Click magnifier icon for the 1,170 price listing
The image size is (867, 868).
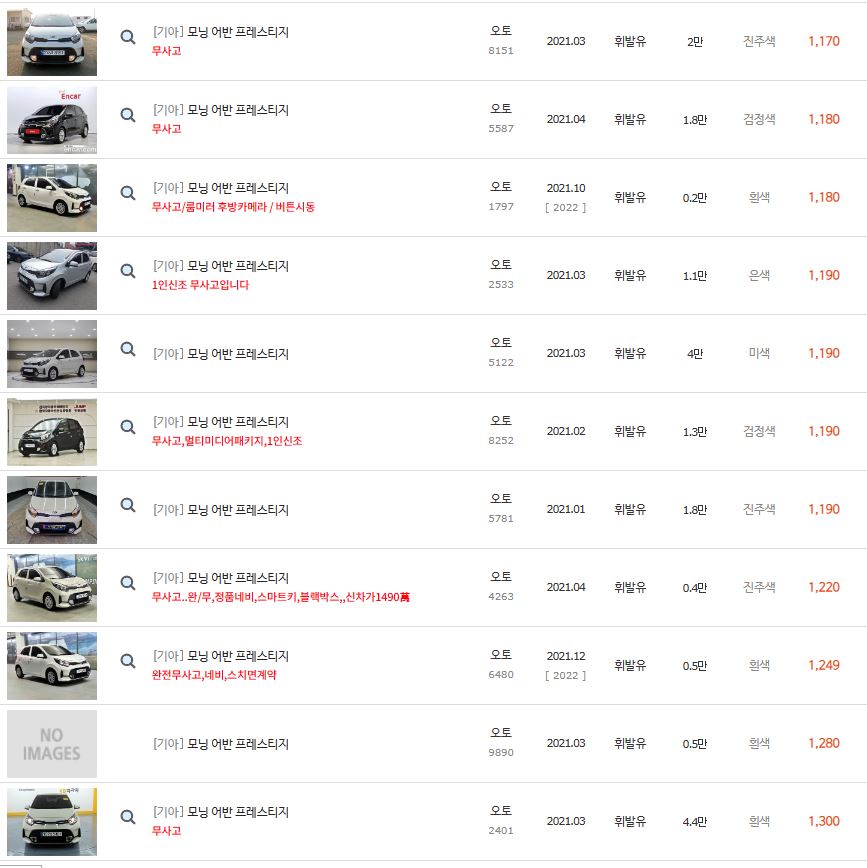pyautogui.click(x=128, y=37)
